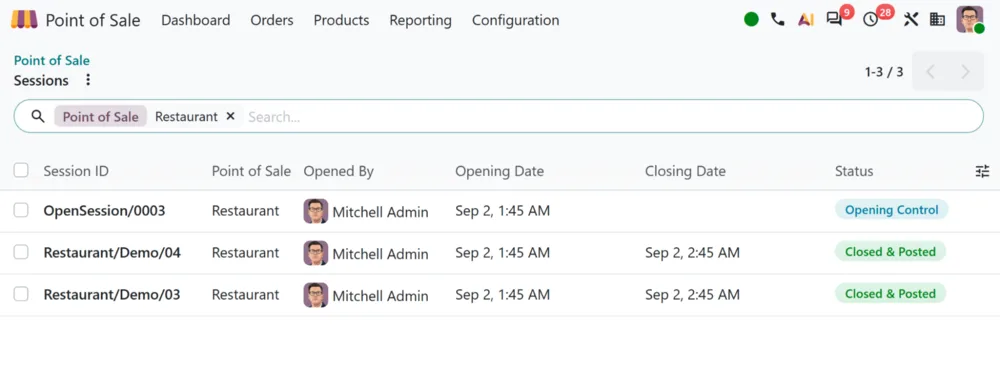The height and width of the screenshot is (368, 1000).
Task: Open the Sessions actions kebab menu
Action: coord(88,80)
